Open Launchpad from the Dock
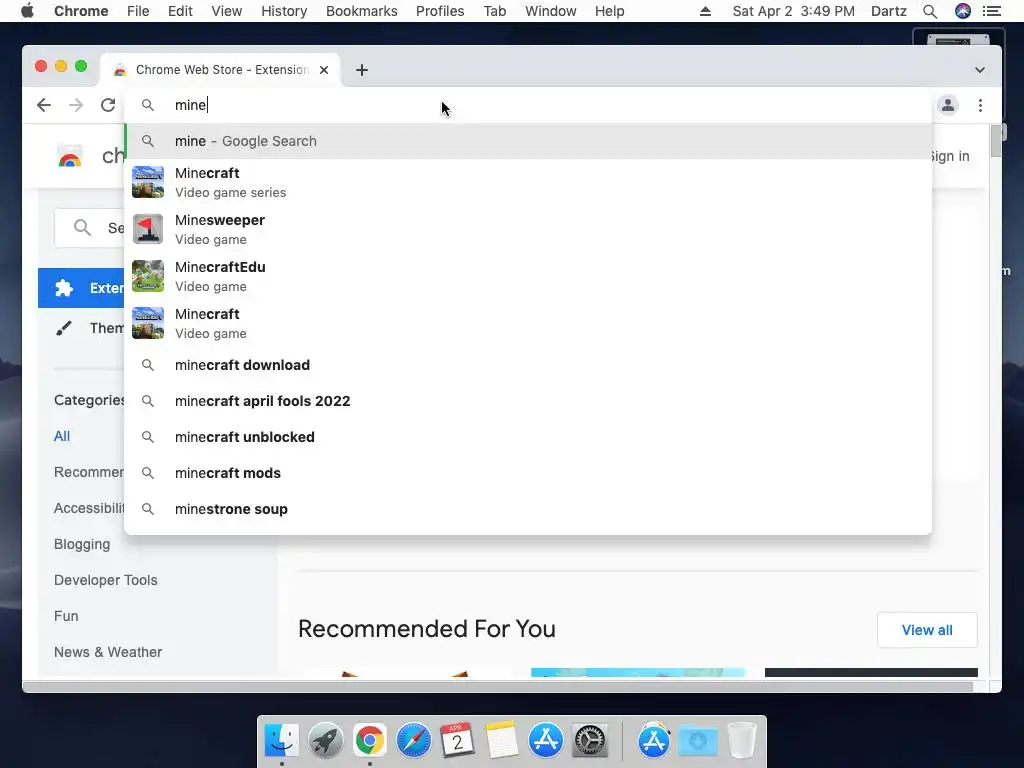This screenshot has height=768, width=1024. click(326, 740)
